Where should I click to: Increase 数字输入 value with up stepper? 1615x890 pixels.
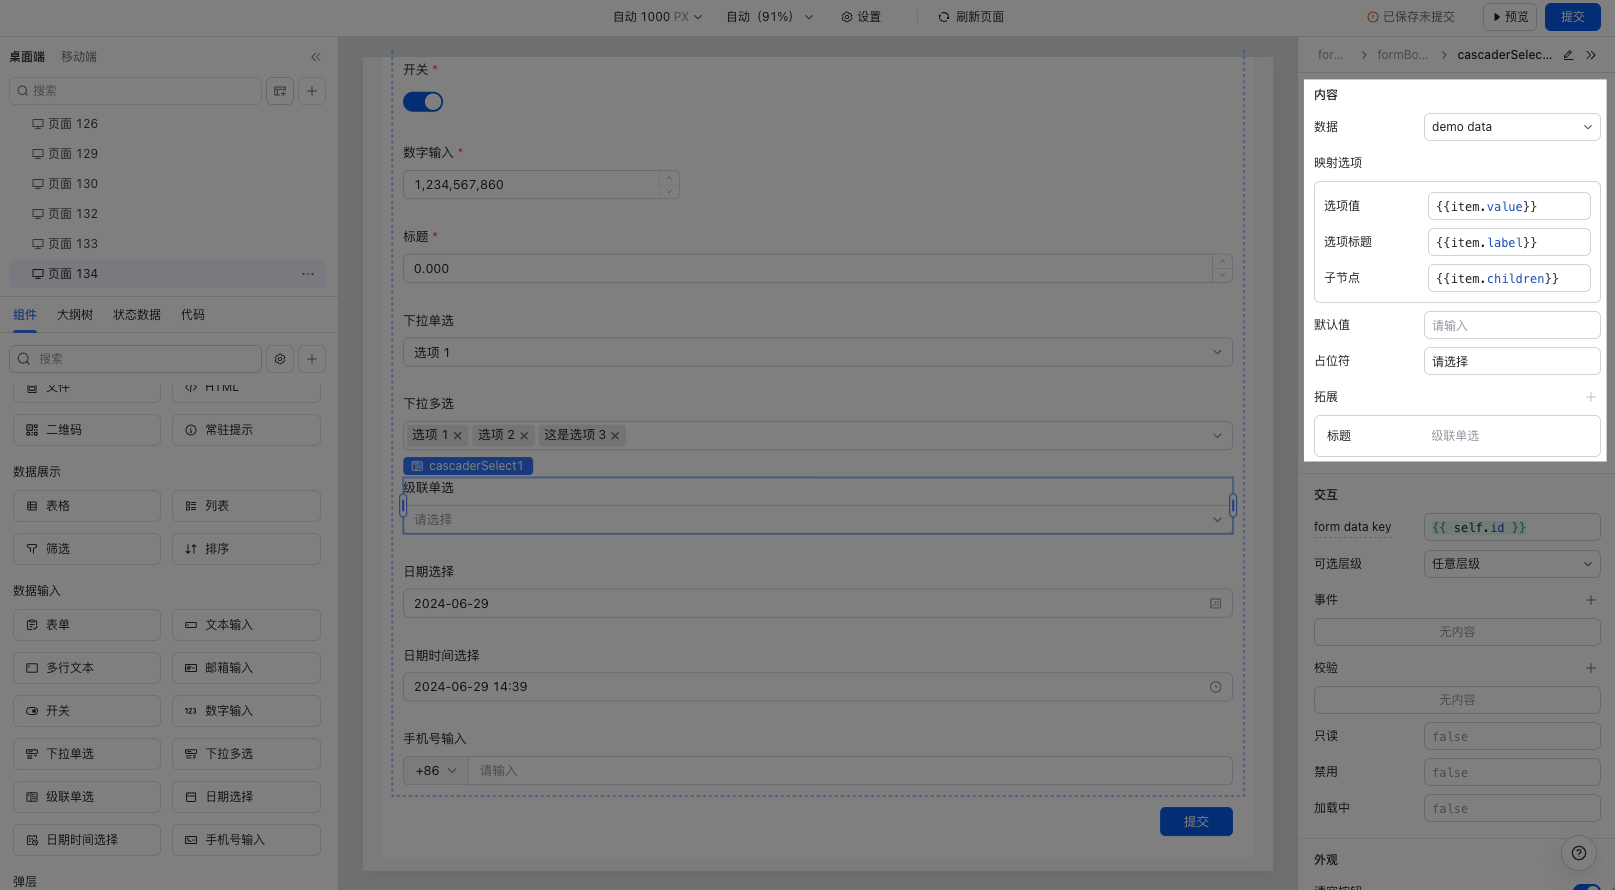click(x=669, y=179)
